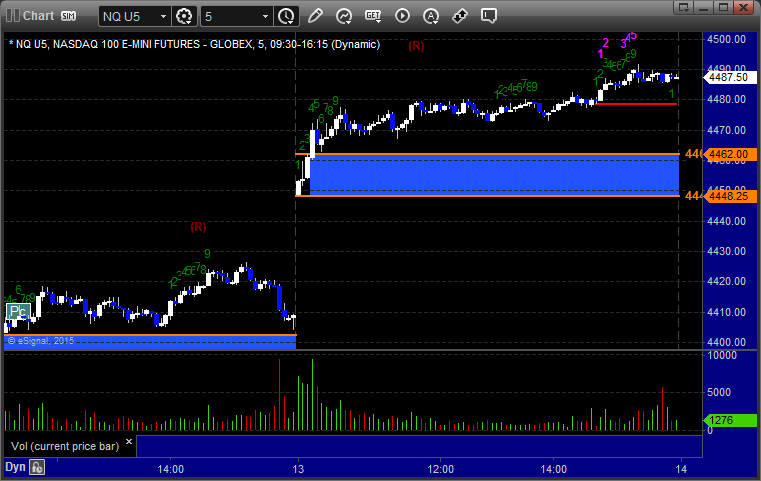Click the current price label 4487.50
This screenshot has width=761, height=481.
(729, 77)
